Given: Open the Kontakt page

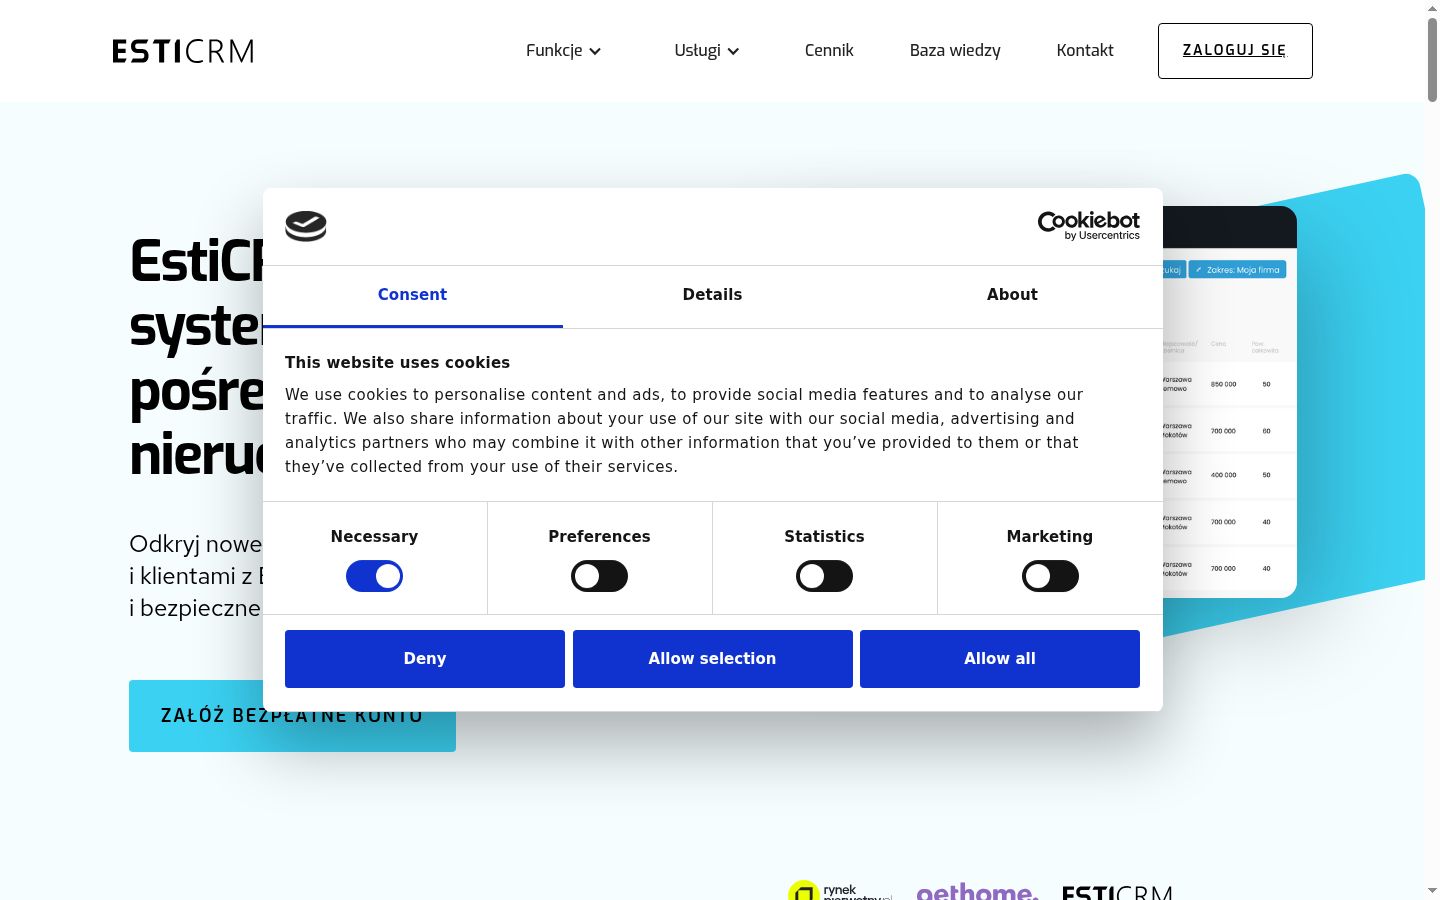Looking at the screenshot, I should pyautogui.click(x=1085, y=50).
